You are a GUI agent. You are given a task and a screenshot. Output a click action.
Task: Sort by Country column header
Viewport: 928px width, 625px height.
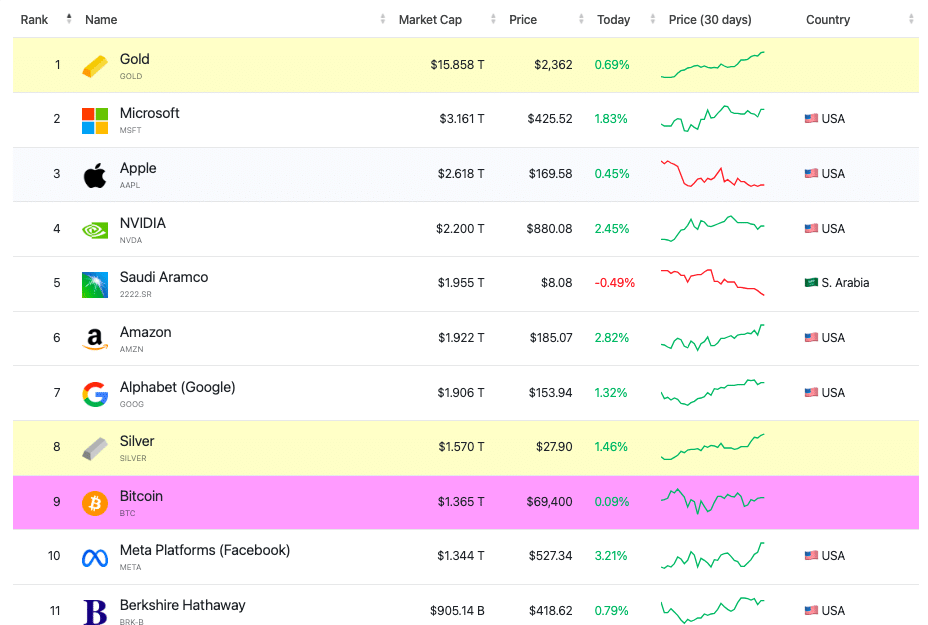[828, 20]
